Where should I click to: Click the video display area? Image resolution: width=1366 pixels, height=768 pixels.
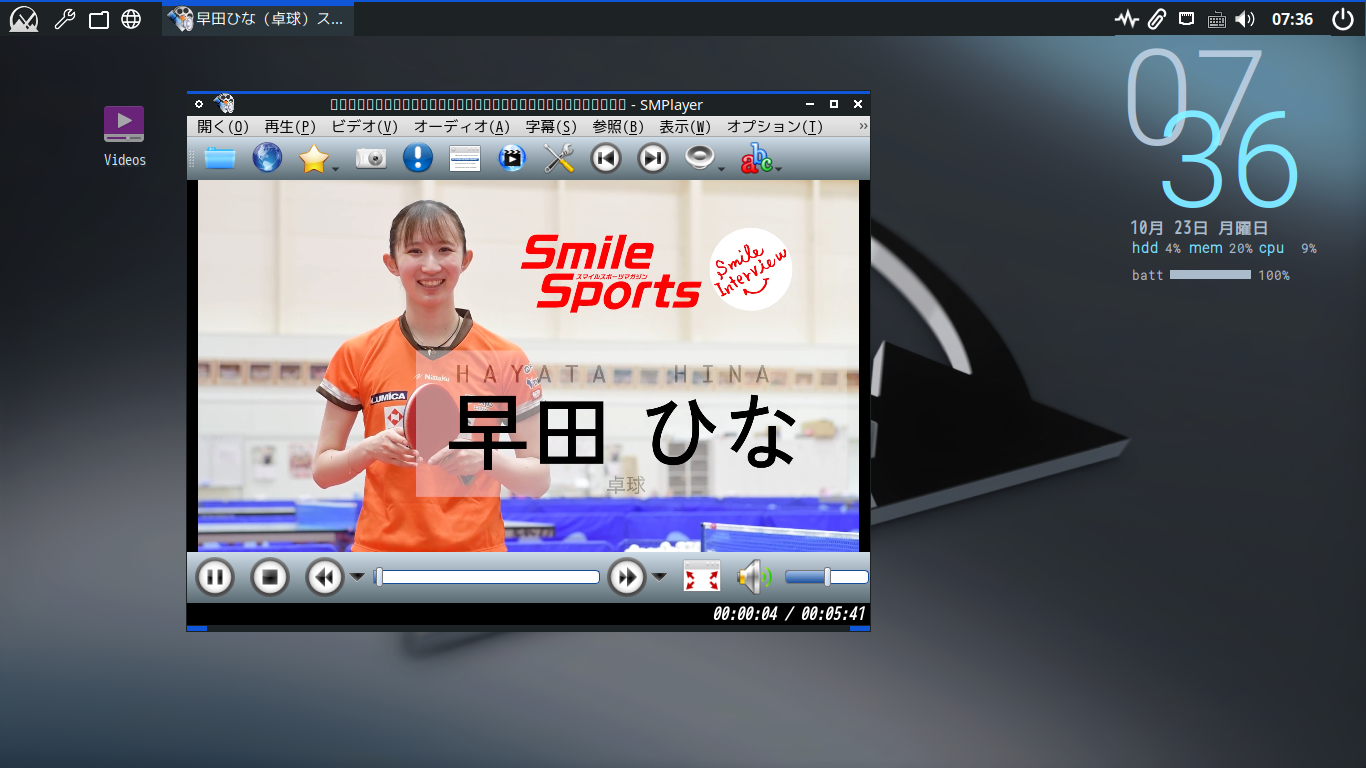point(528,366)
